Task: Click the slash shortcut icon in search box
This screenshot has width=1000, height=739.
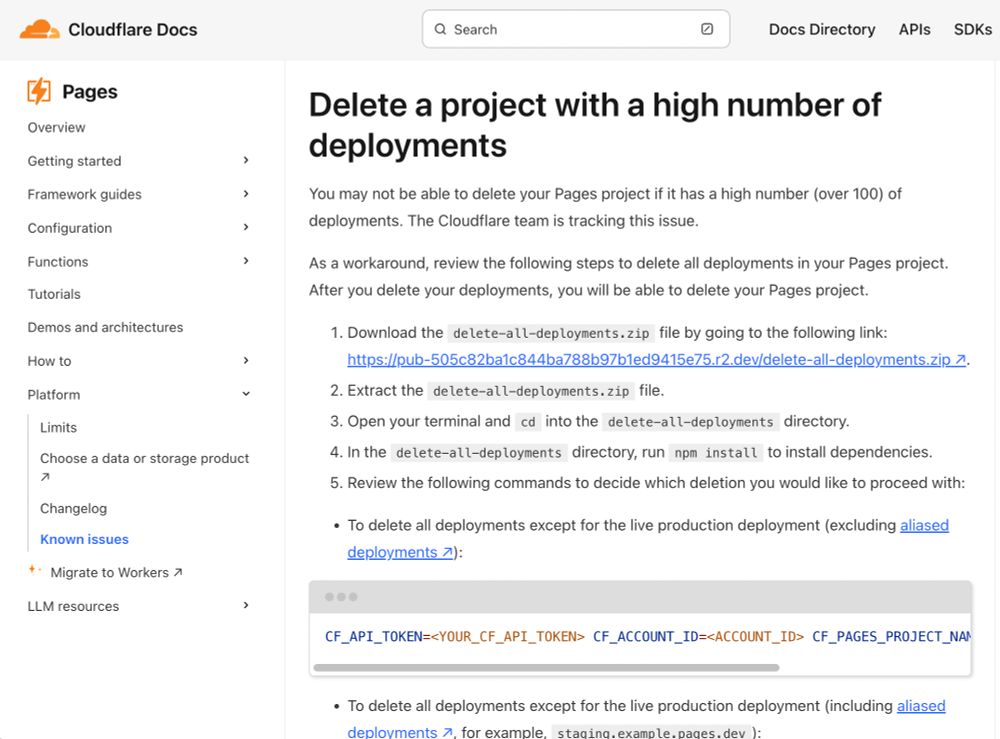Action: click(x=707, y=29)
